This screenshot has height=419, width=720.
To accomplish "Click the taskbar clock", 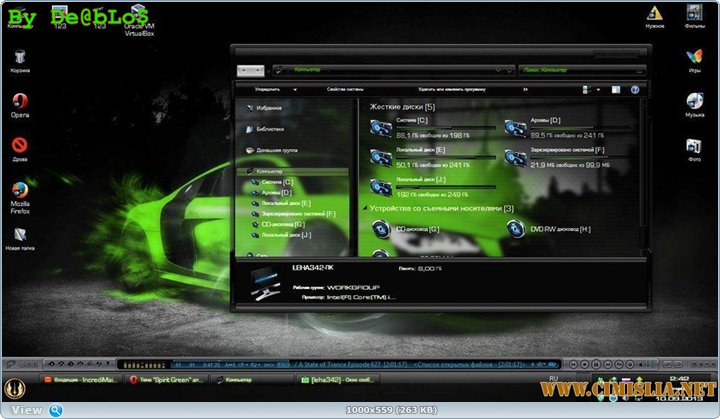I will click(679, 387).
